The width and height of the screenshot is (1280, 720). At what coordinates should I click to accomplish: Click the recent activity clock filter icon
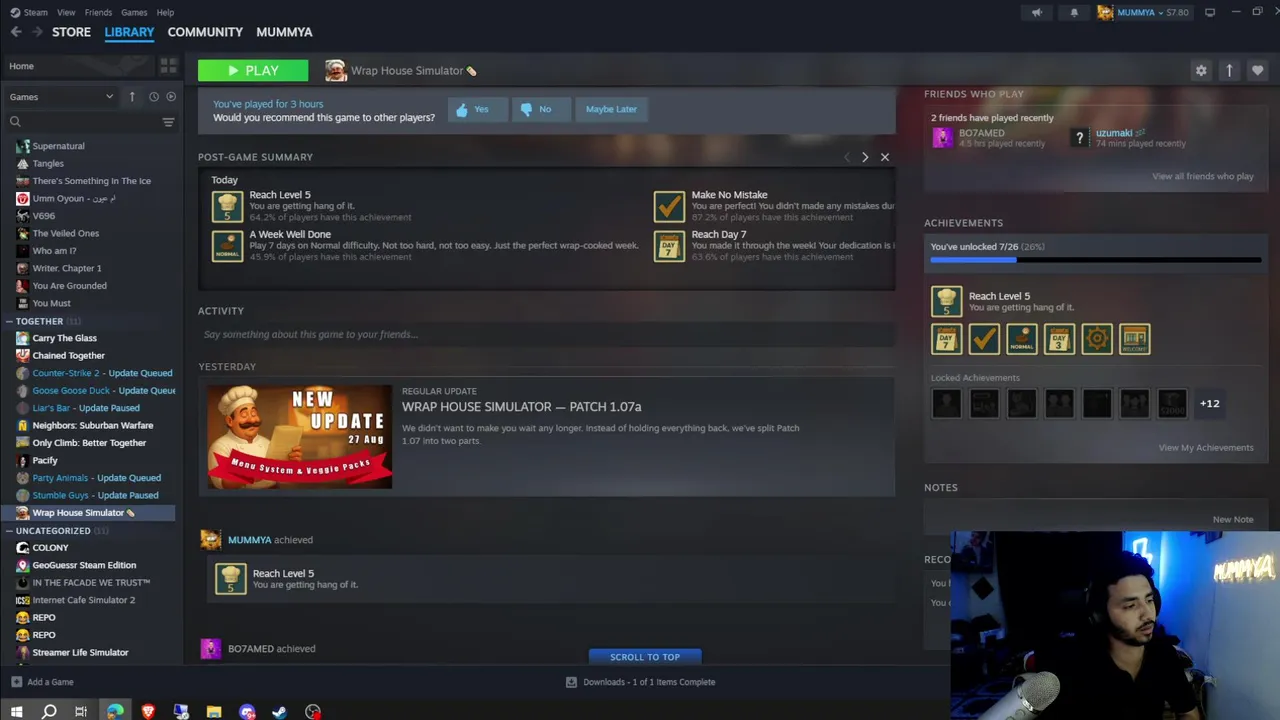[x=153, y=97]
